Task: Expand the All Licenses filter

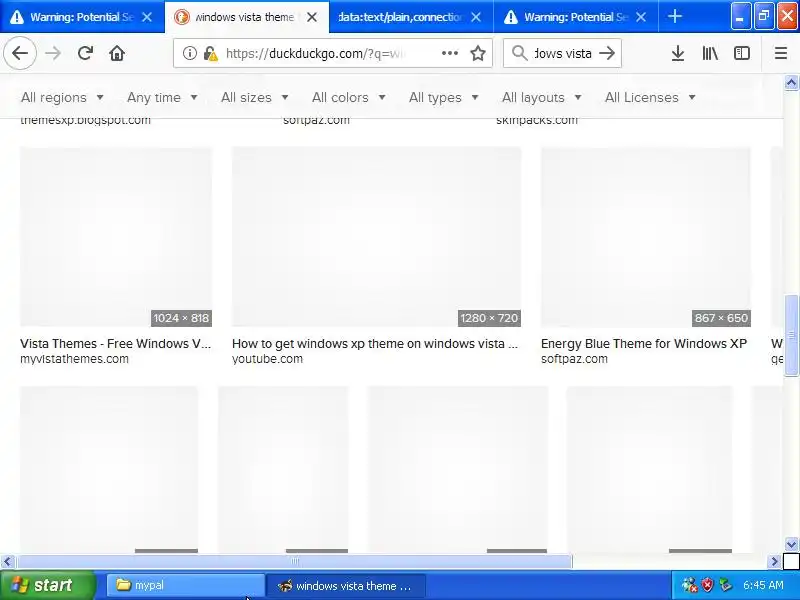Action: coord(650,97)
